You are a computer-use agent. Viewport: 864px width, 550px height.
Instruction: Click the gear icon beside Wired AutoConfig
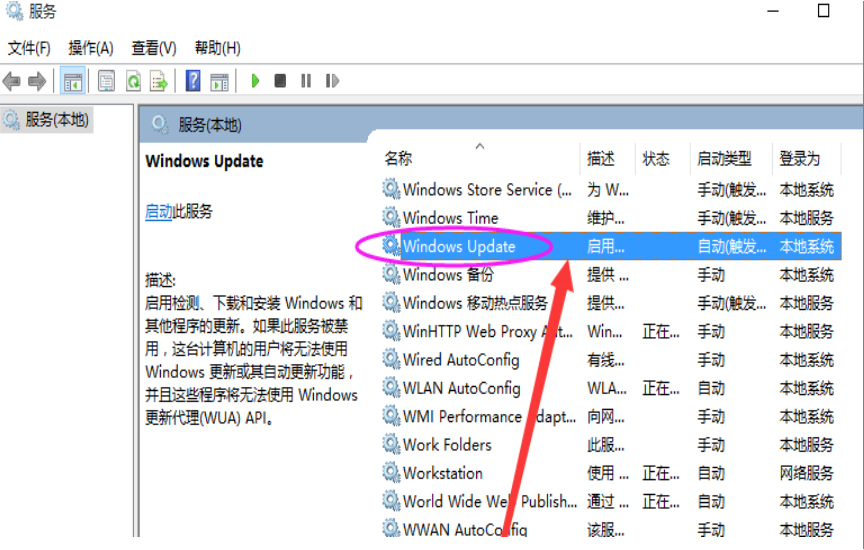point(391,359)
